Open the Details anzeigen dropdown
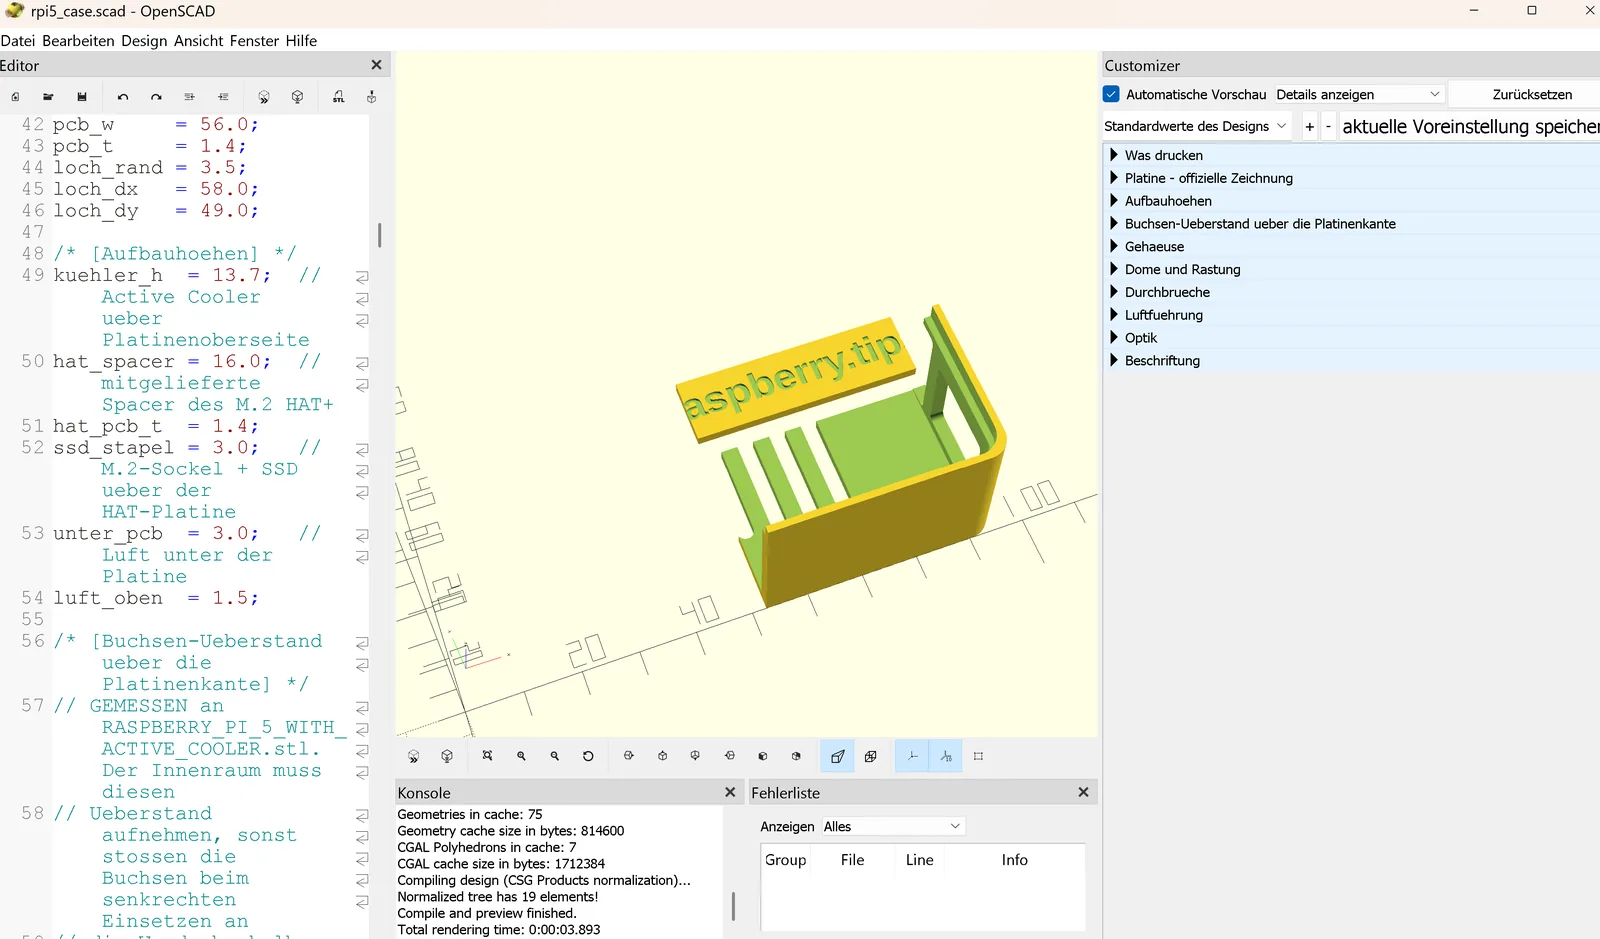 tap(1358, 94)
